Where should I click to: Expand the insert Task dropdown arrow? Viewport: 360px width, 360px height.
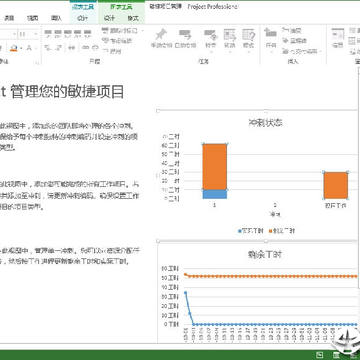tap(271, 52)
